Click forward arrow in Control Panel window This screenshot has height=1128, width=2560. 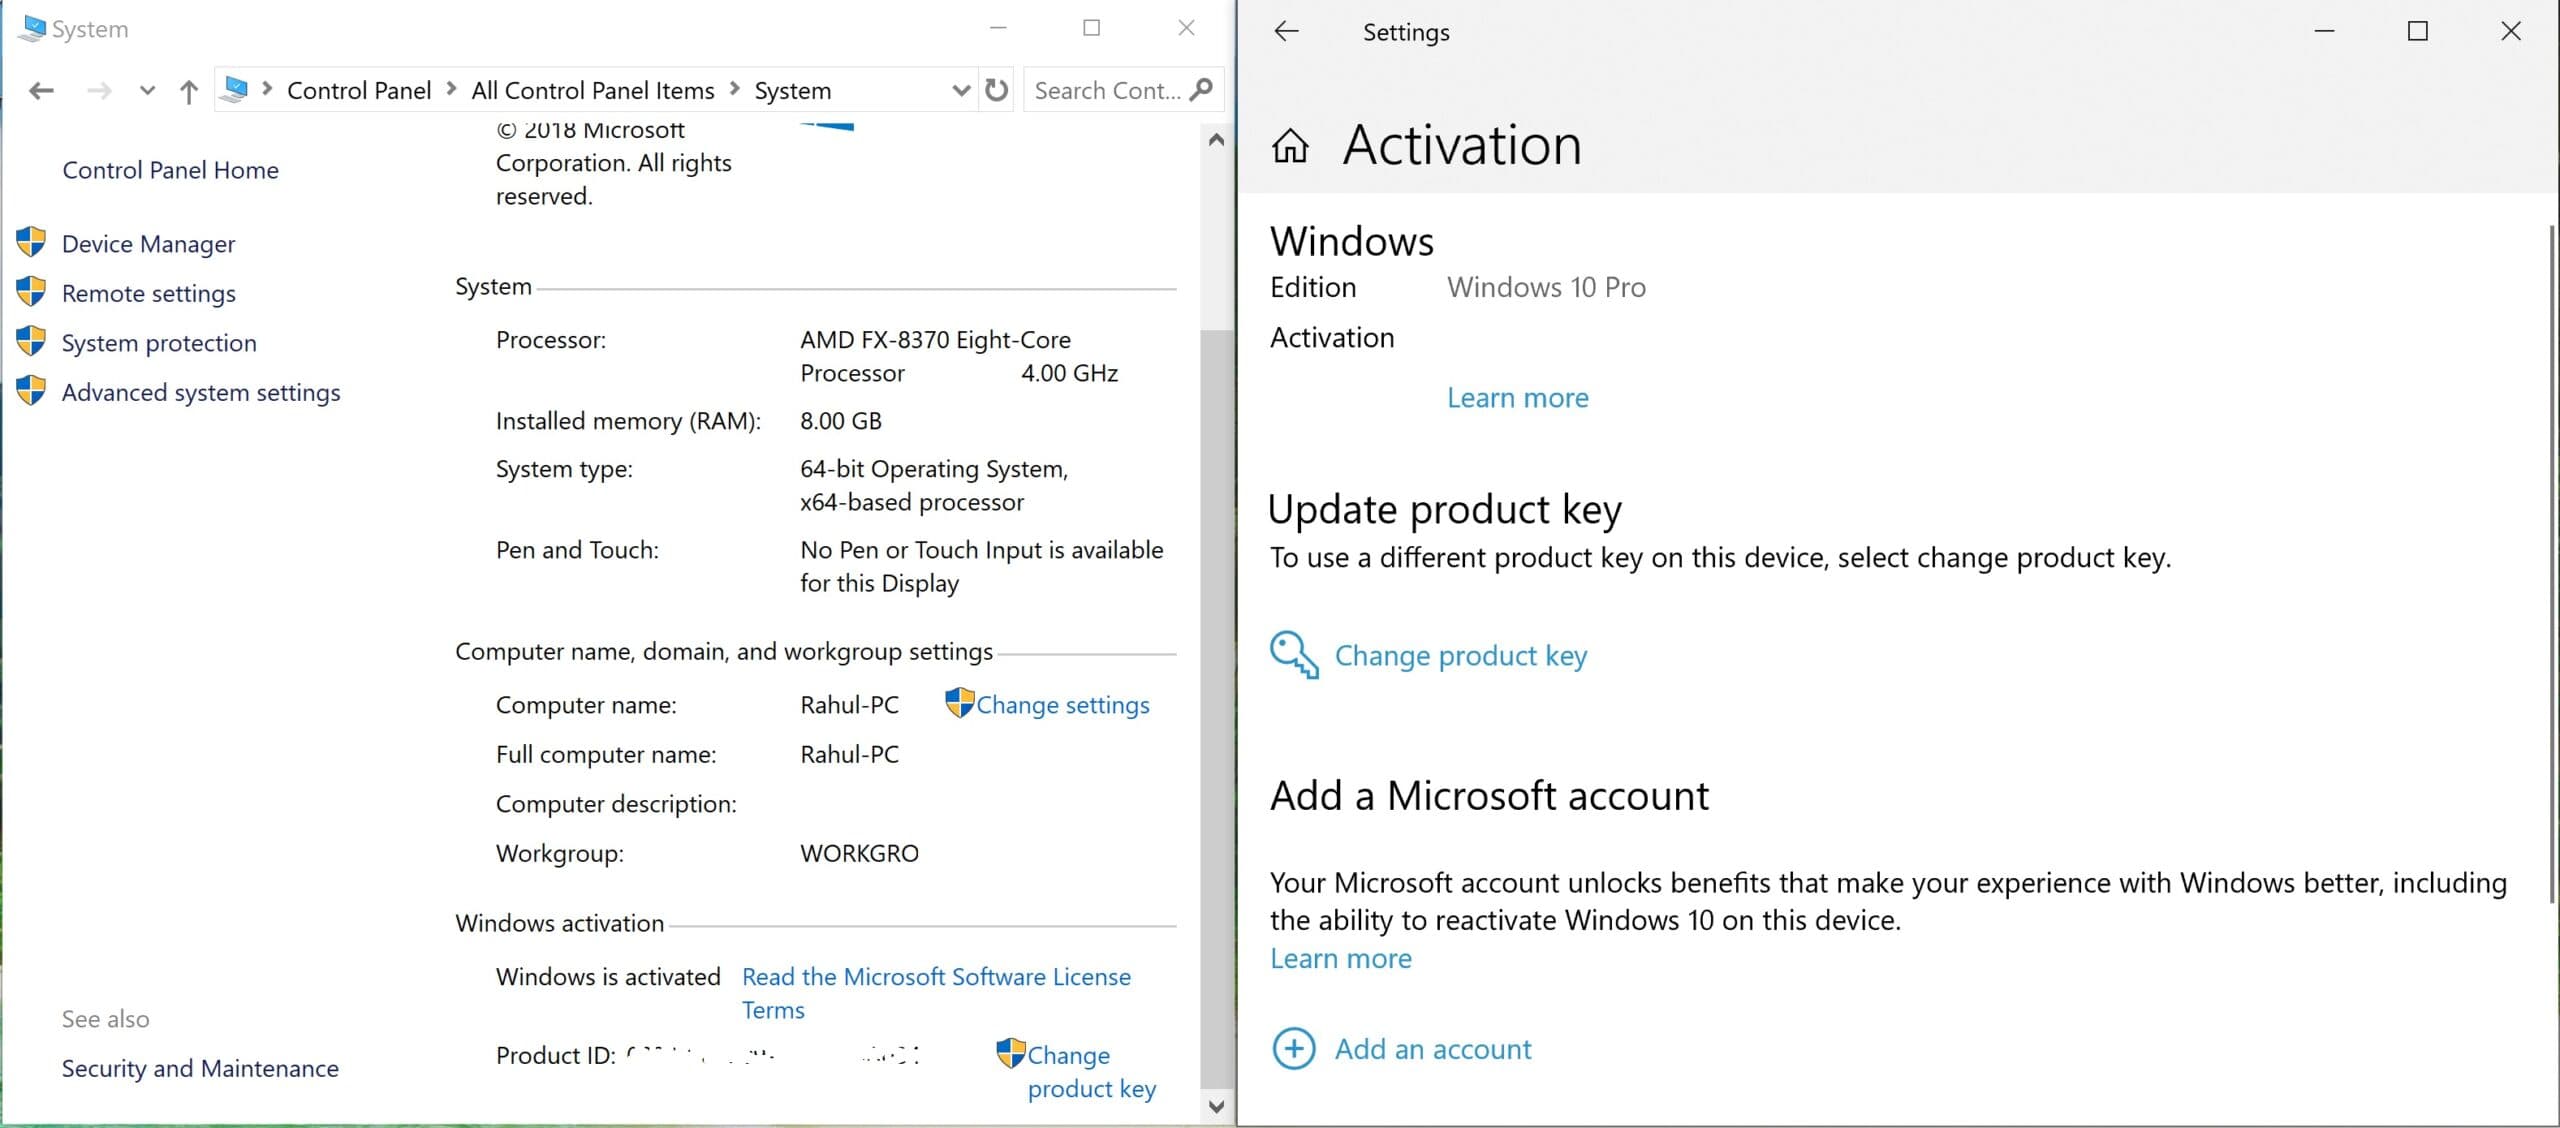coord(99,91)
